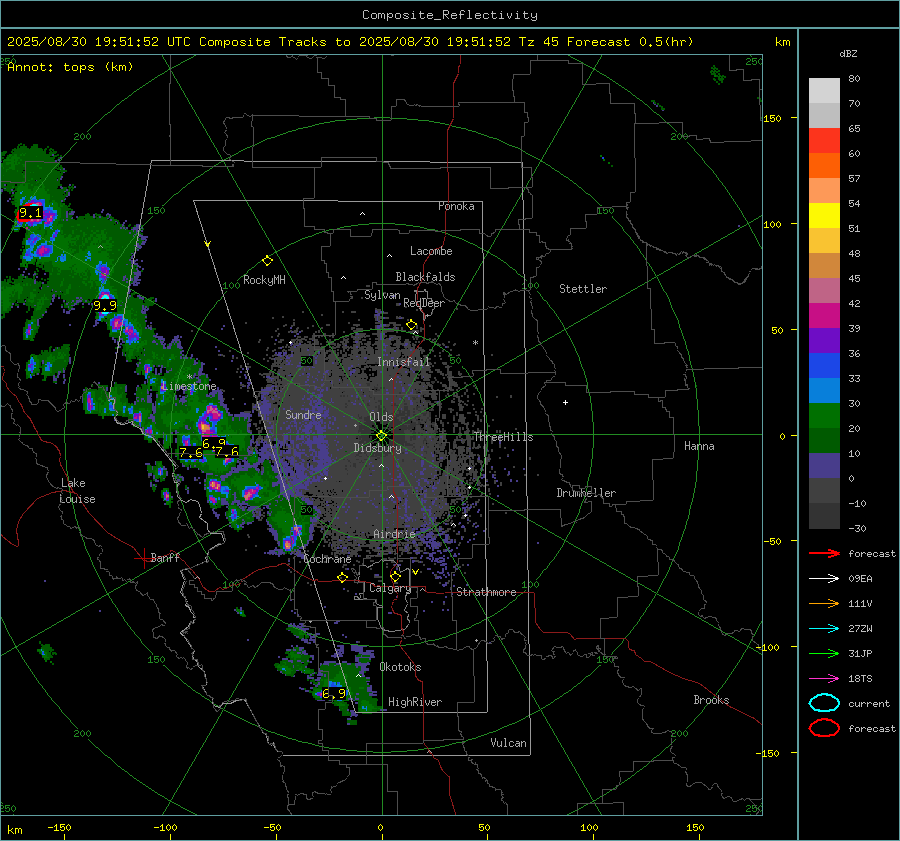Select the orange 111V arrow legend icon
900x841 pixels.
pos(824,603)
